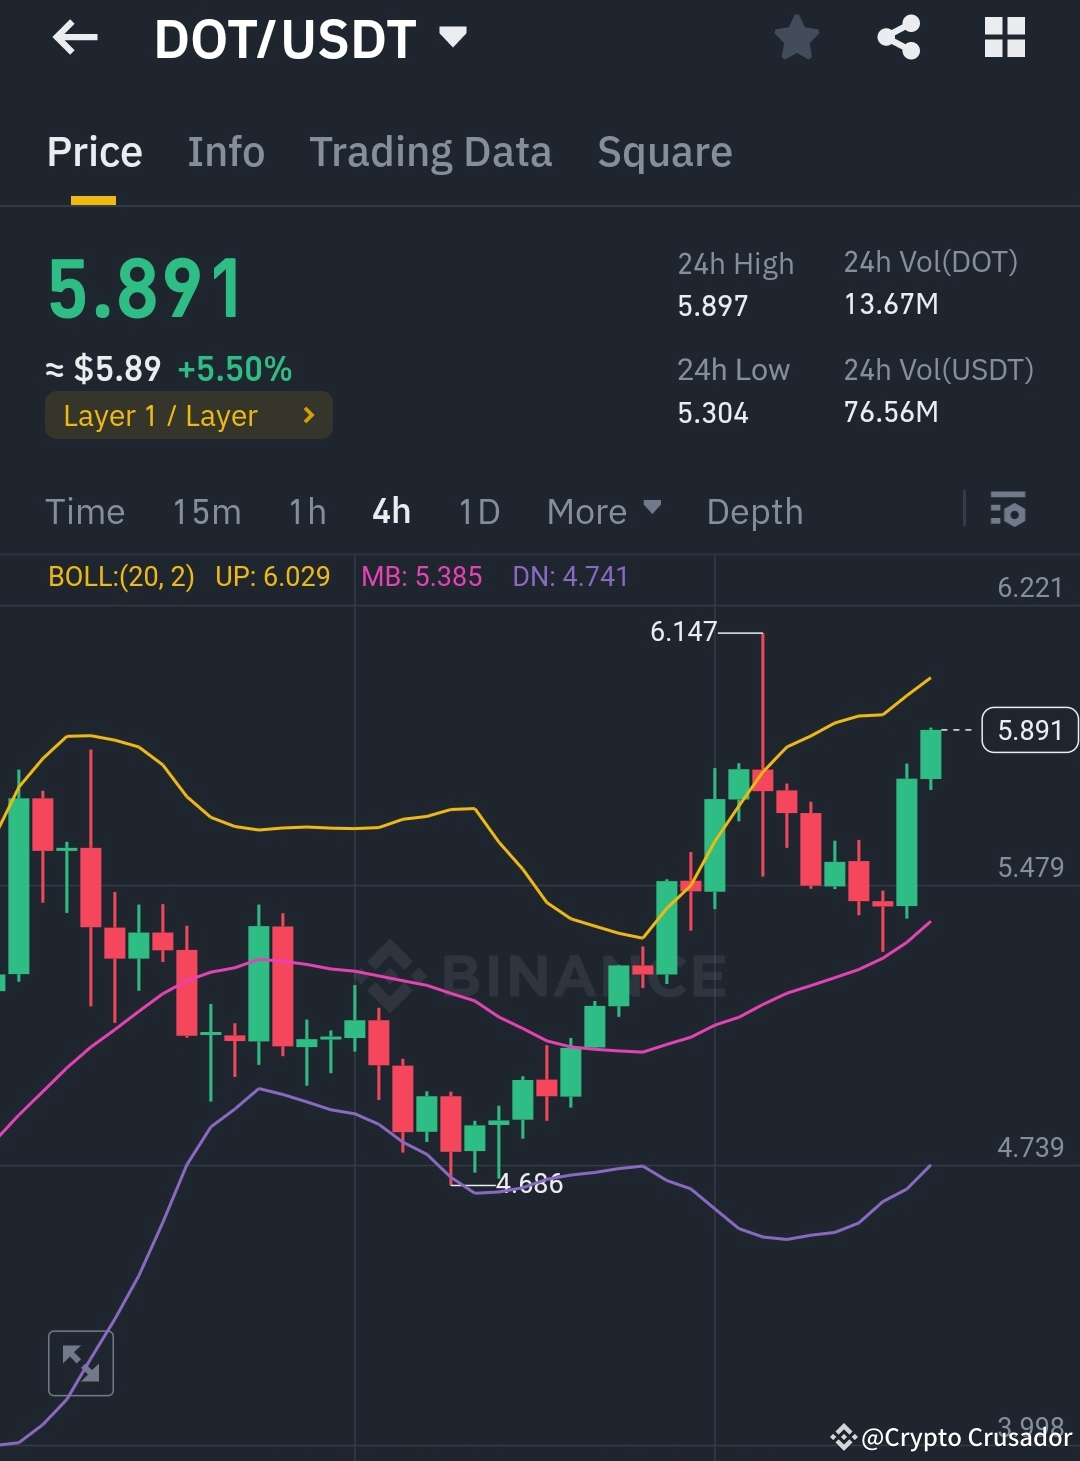Expand the chart to fullscreen
Viewport: 1080px width, 1461px height.
(x=81, y=1362)
